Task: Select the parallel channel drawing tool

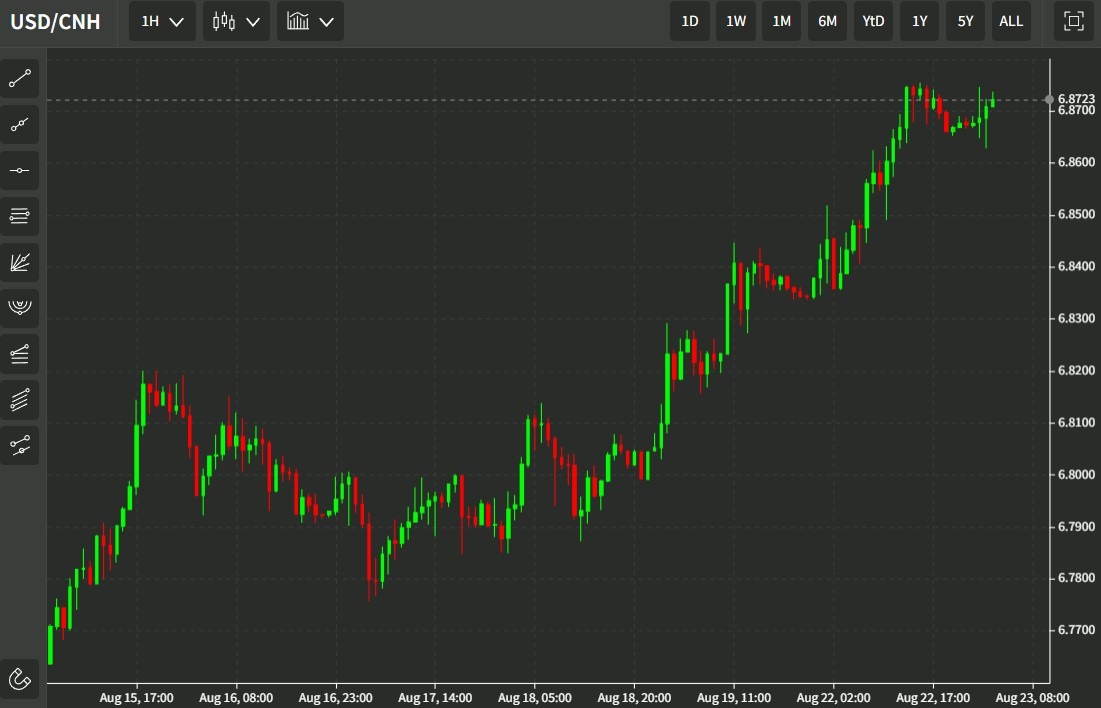Action: coord(20,400)
